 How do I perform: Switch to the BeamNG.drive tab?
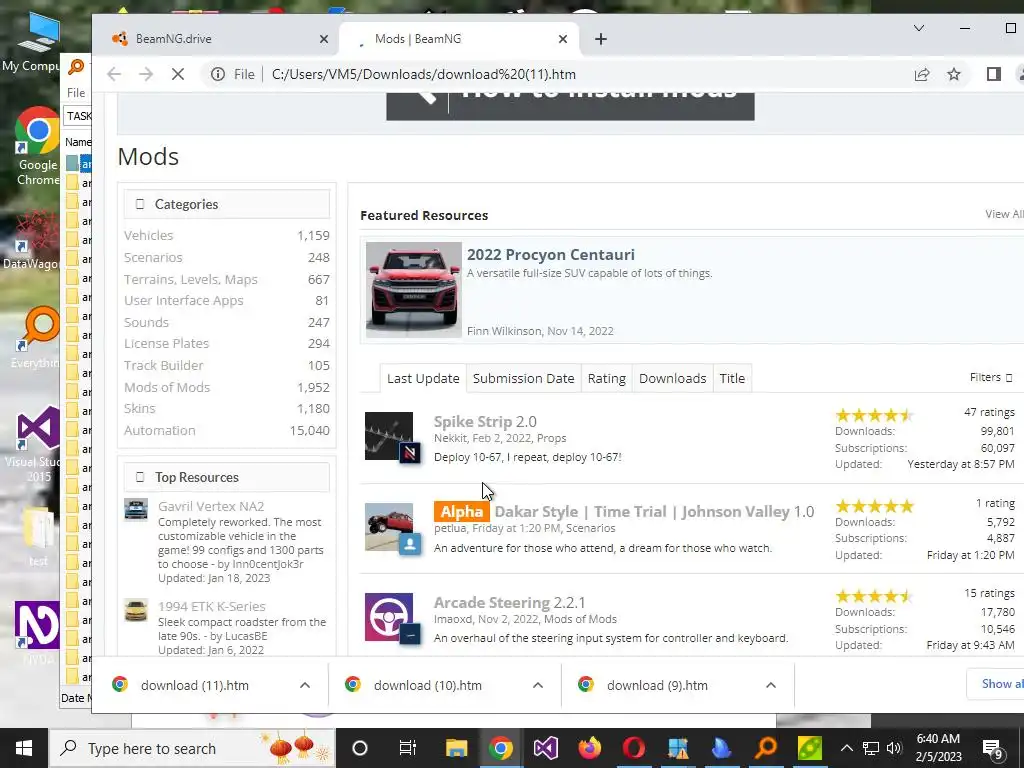[x=216, y=39]
